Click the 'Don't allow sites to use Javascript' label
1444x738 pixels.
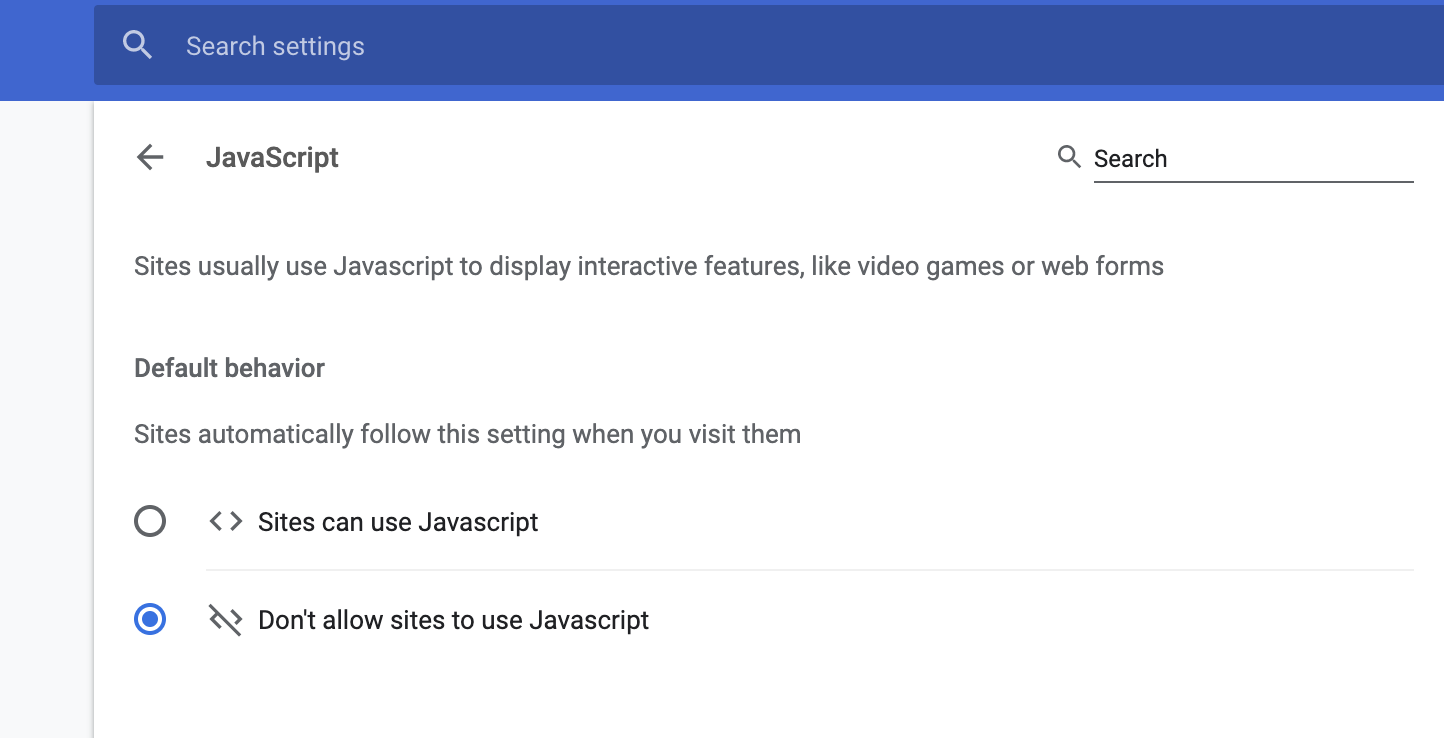pyautogui.click(x=453, y=621)
